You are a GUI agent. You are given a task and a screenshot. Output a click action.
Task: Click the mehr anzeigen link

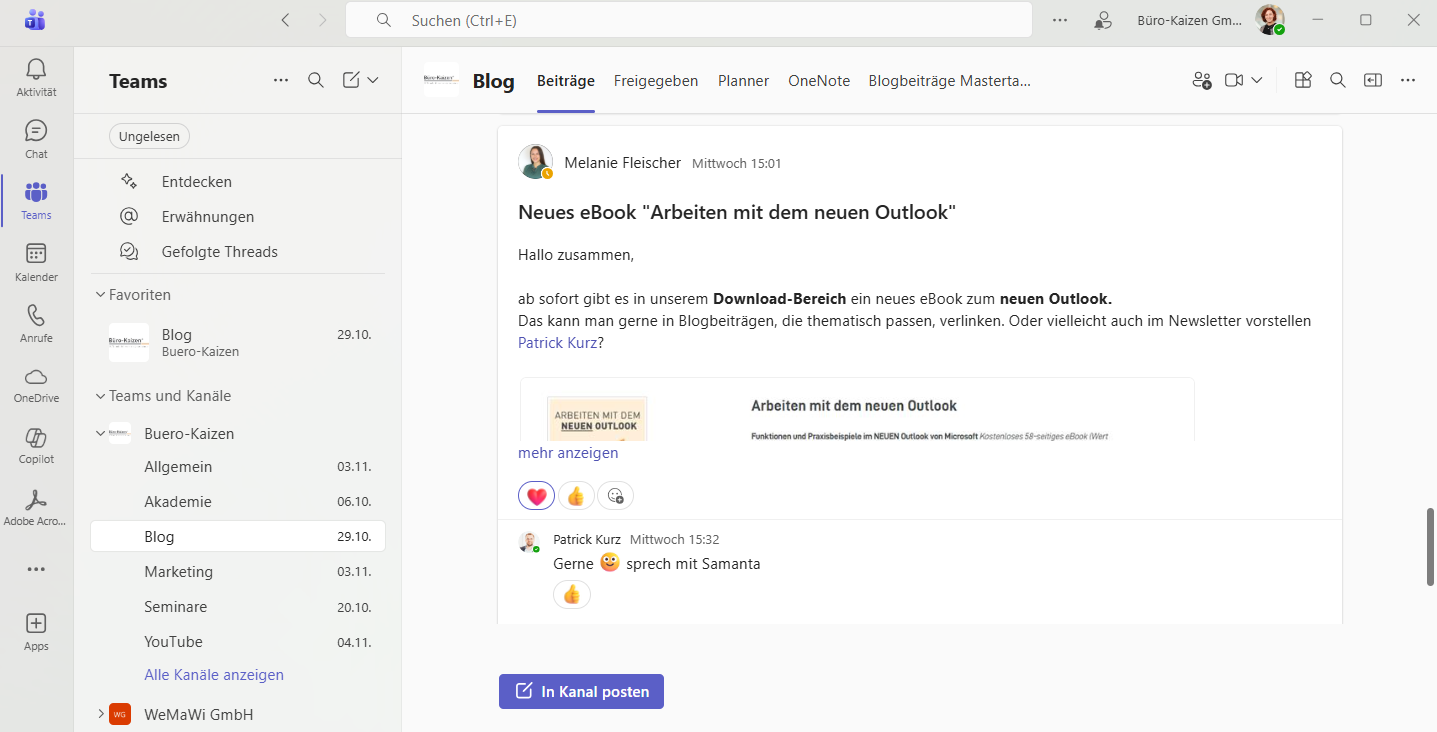coord(568,453)
